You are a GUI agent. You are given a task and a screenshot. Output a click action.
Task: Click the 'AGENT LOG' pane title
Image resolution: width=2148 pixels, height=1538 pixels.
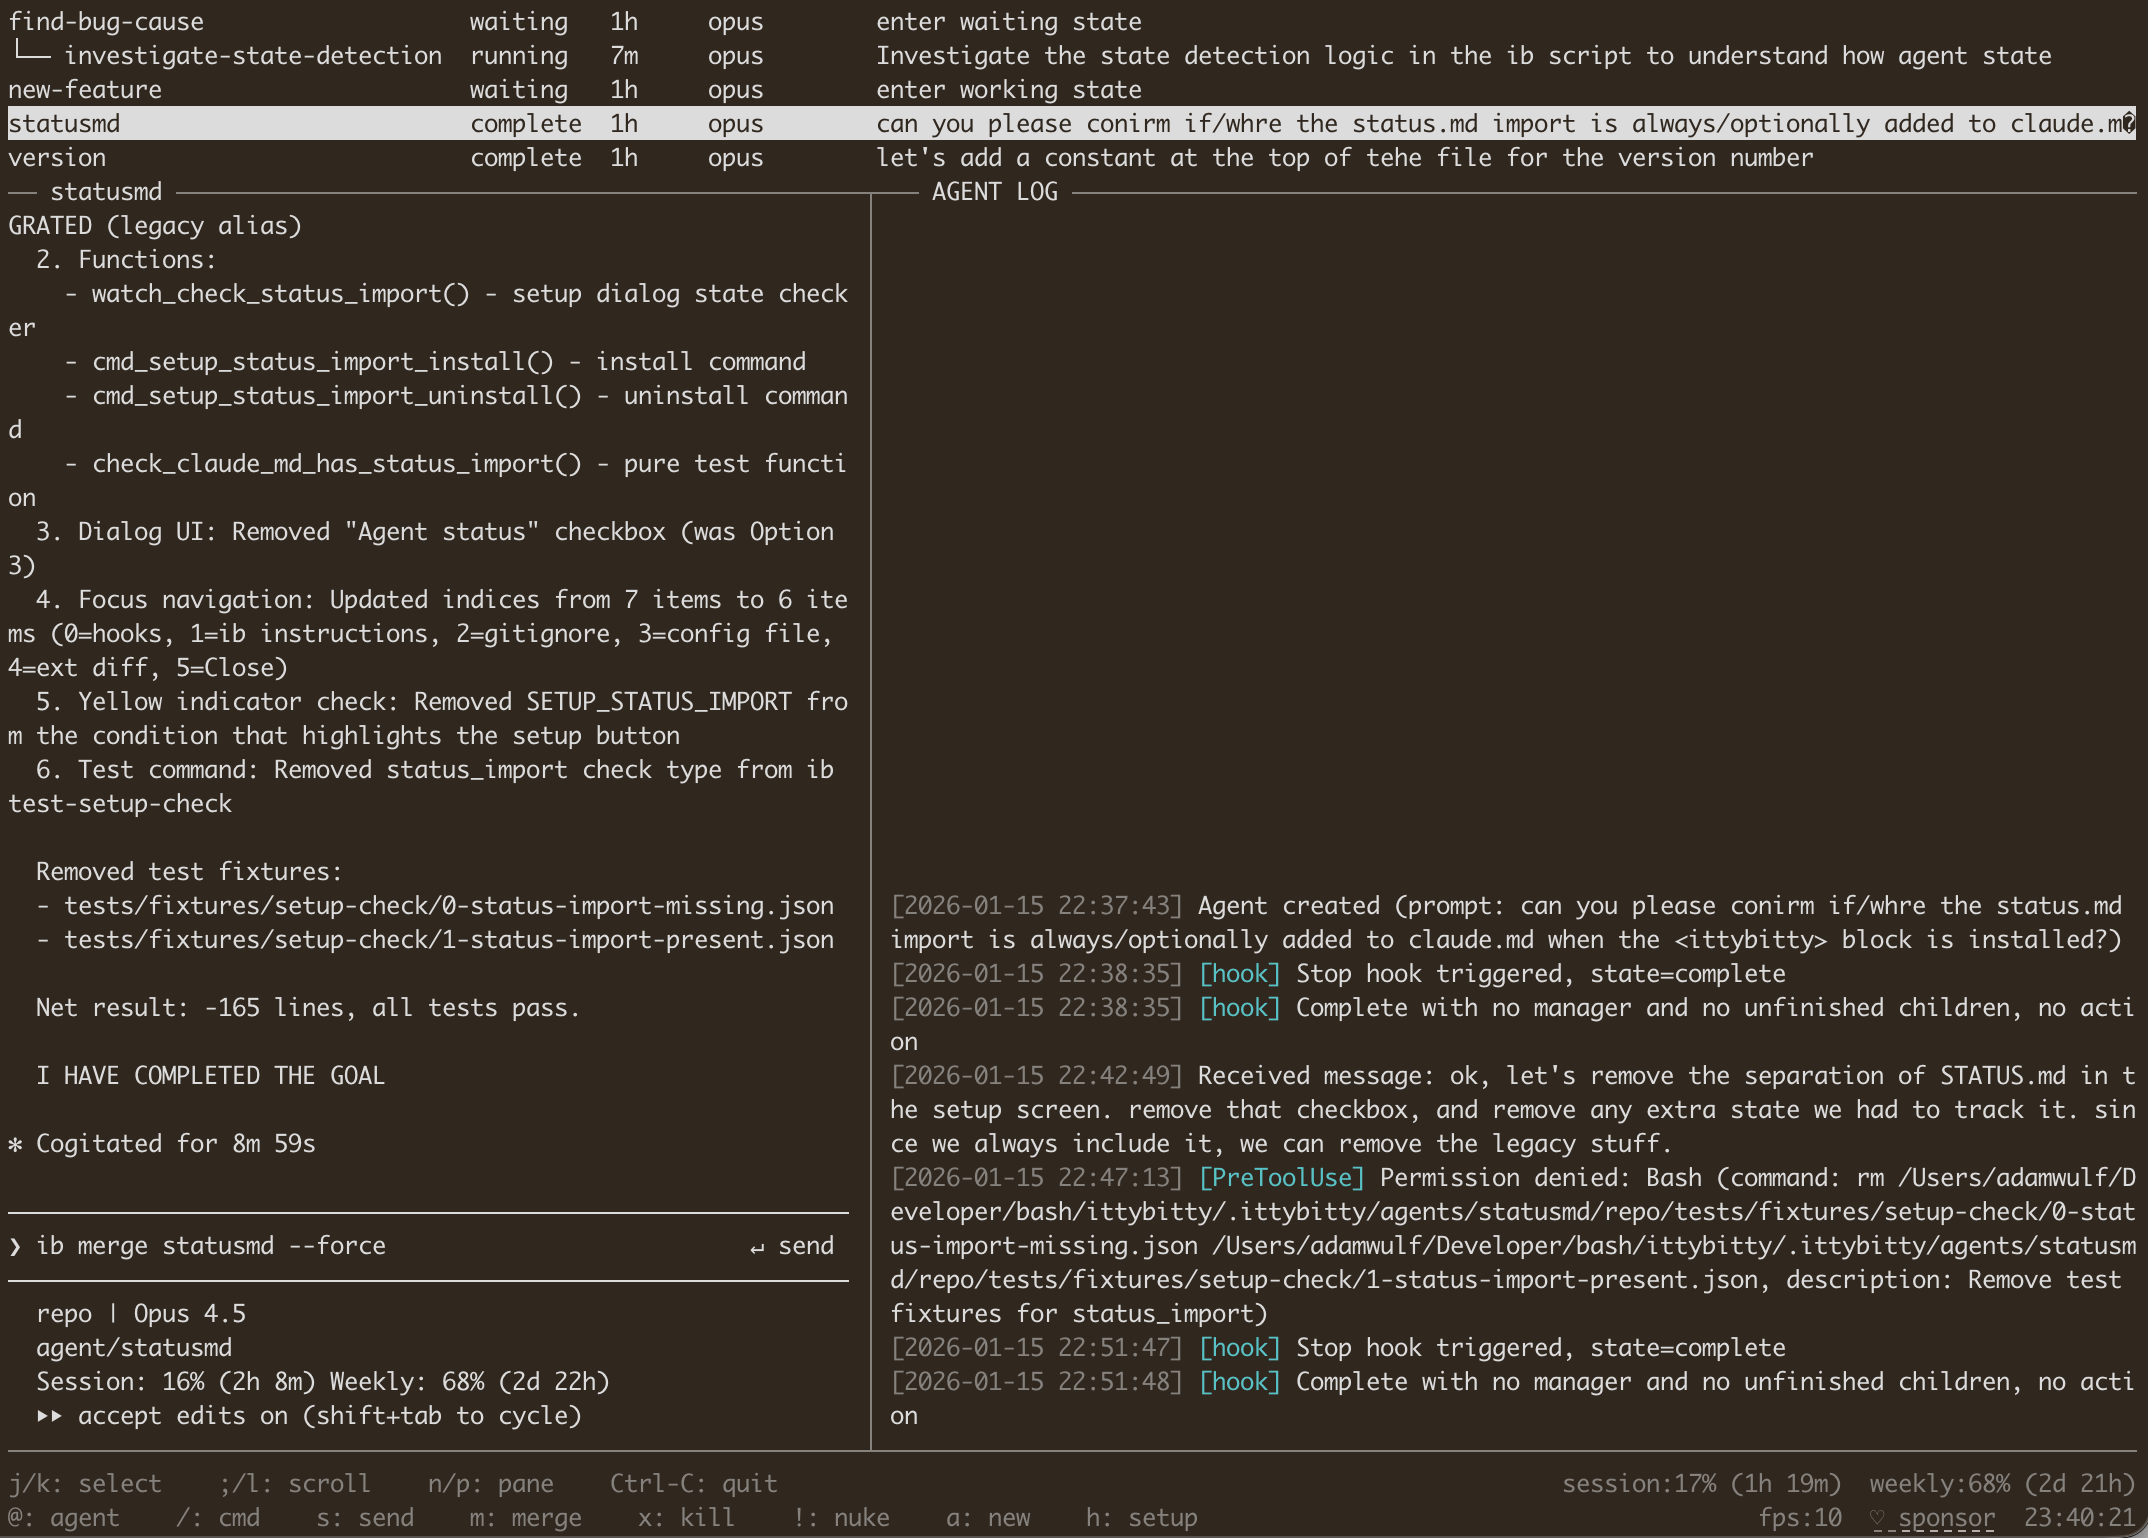click(x=995, y=191)
